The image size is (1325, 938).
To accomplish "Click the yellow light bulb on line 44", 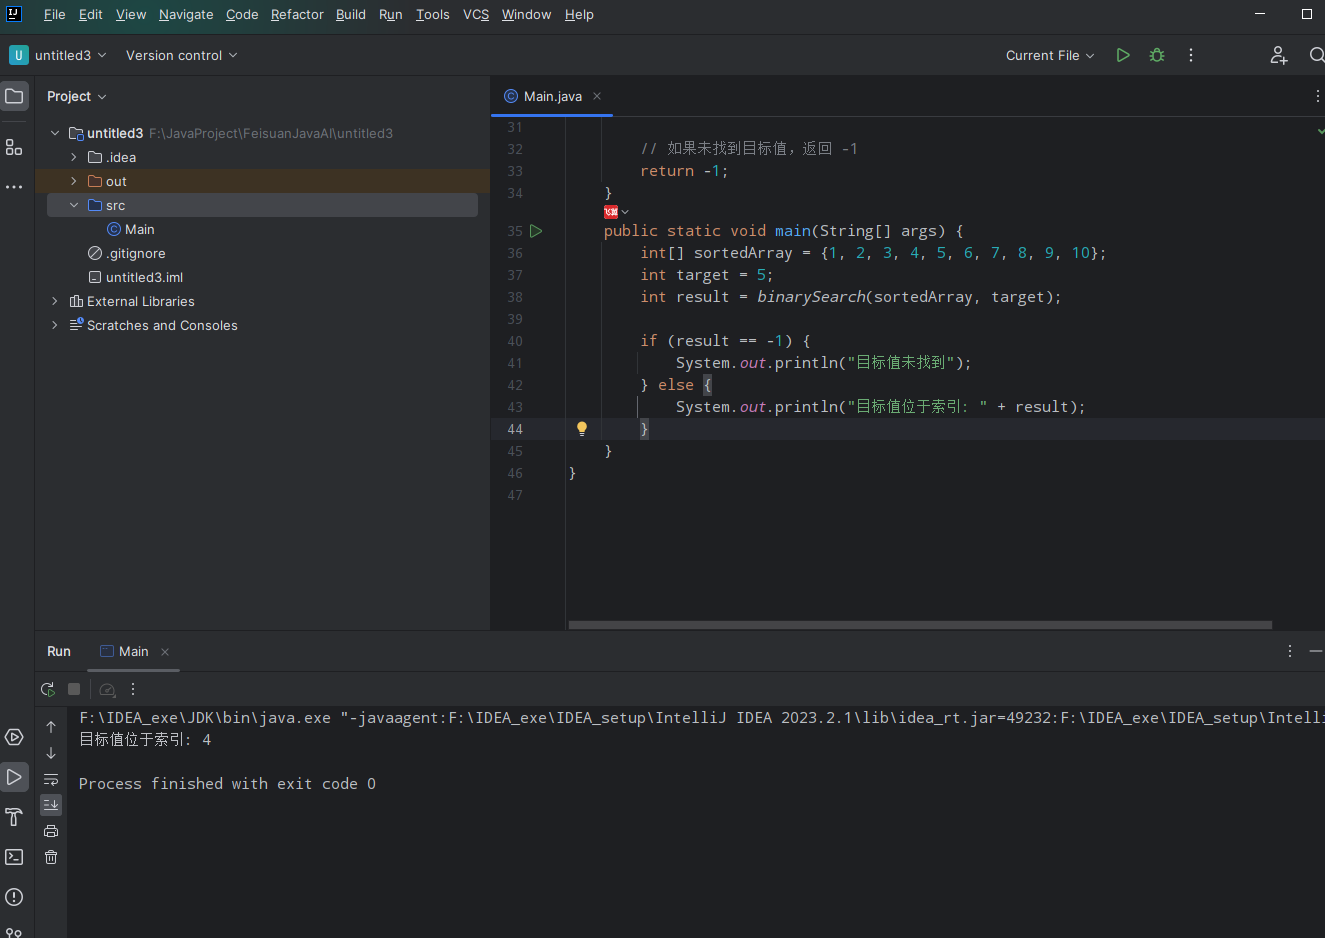I will coord(582,429).
